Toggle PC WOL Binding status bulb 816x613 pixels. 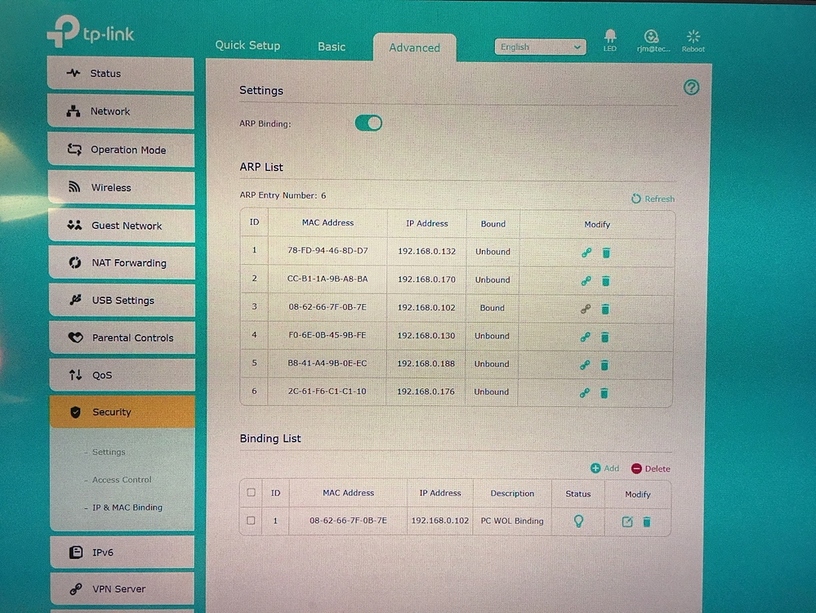[x=578, y=521]
